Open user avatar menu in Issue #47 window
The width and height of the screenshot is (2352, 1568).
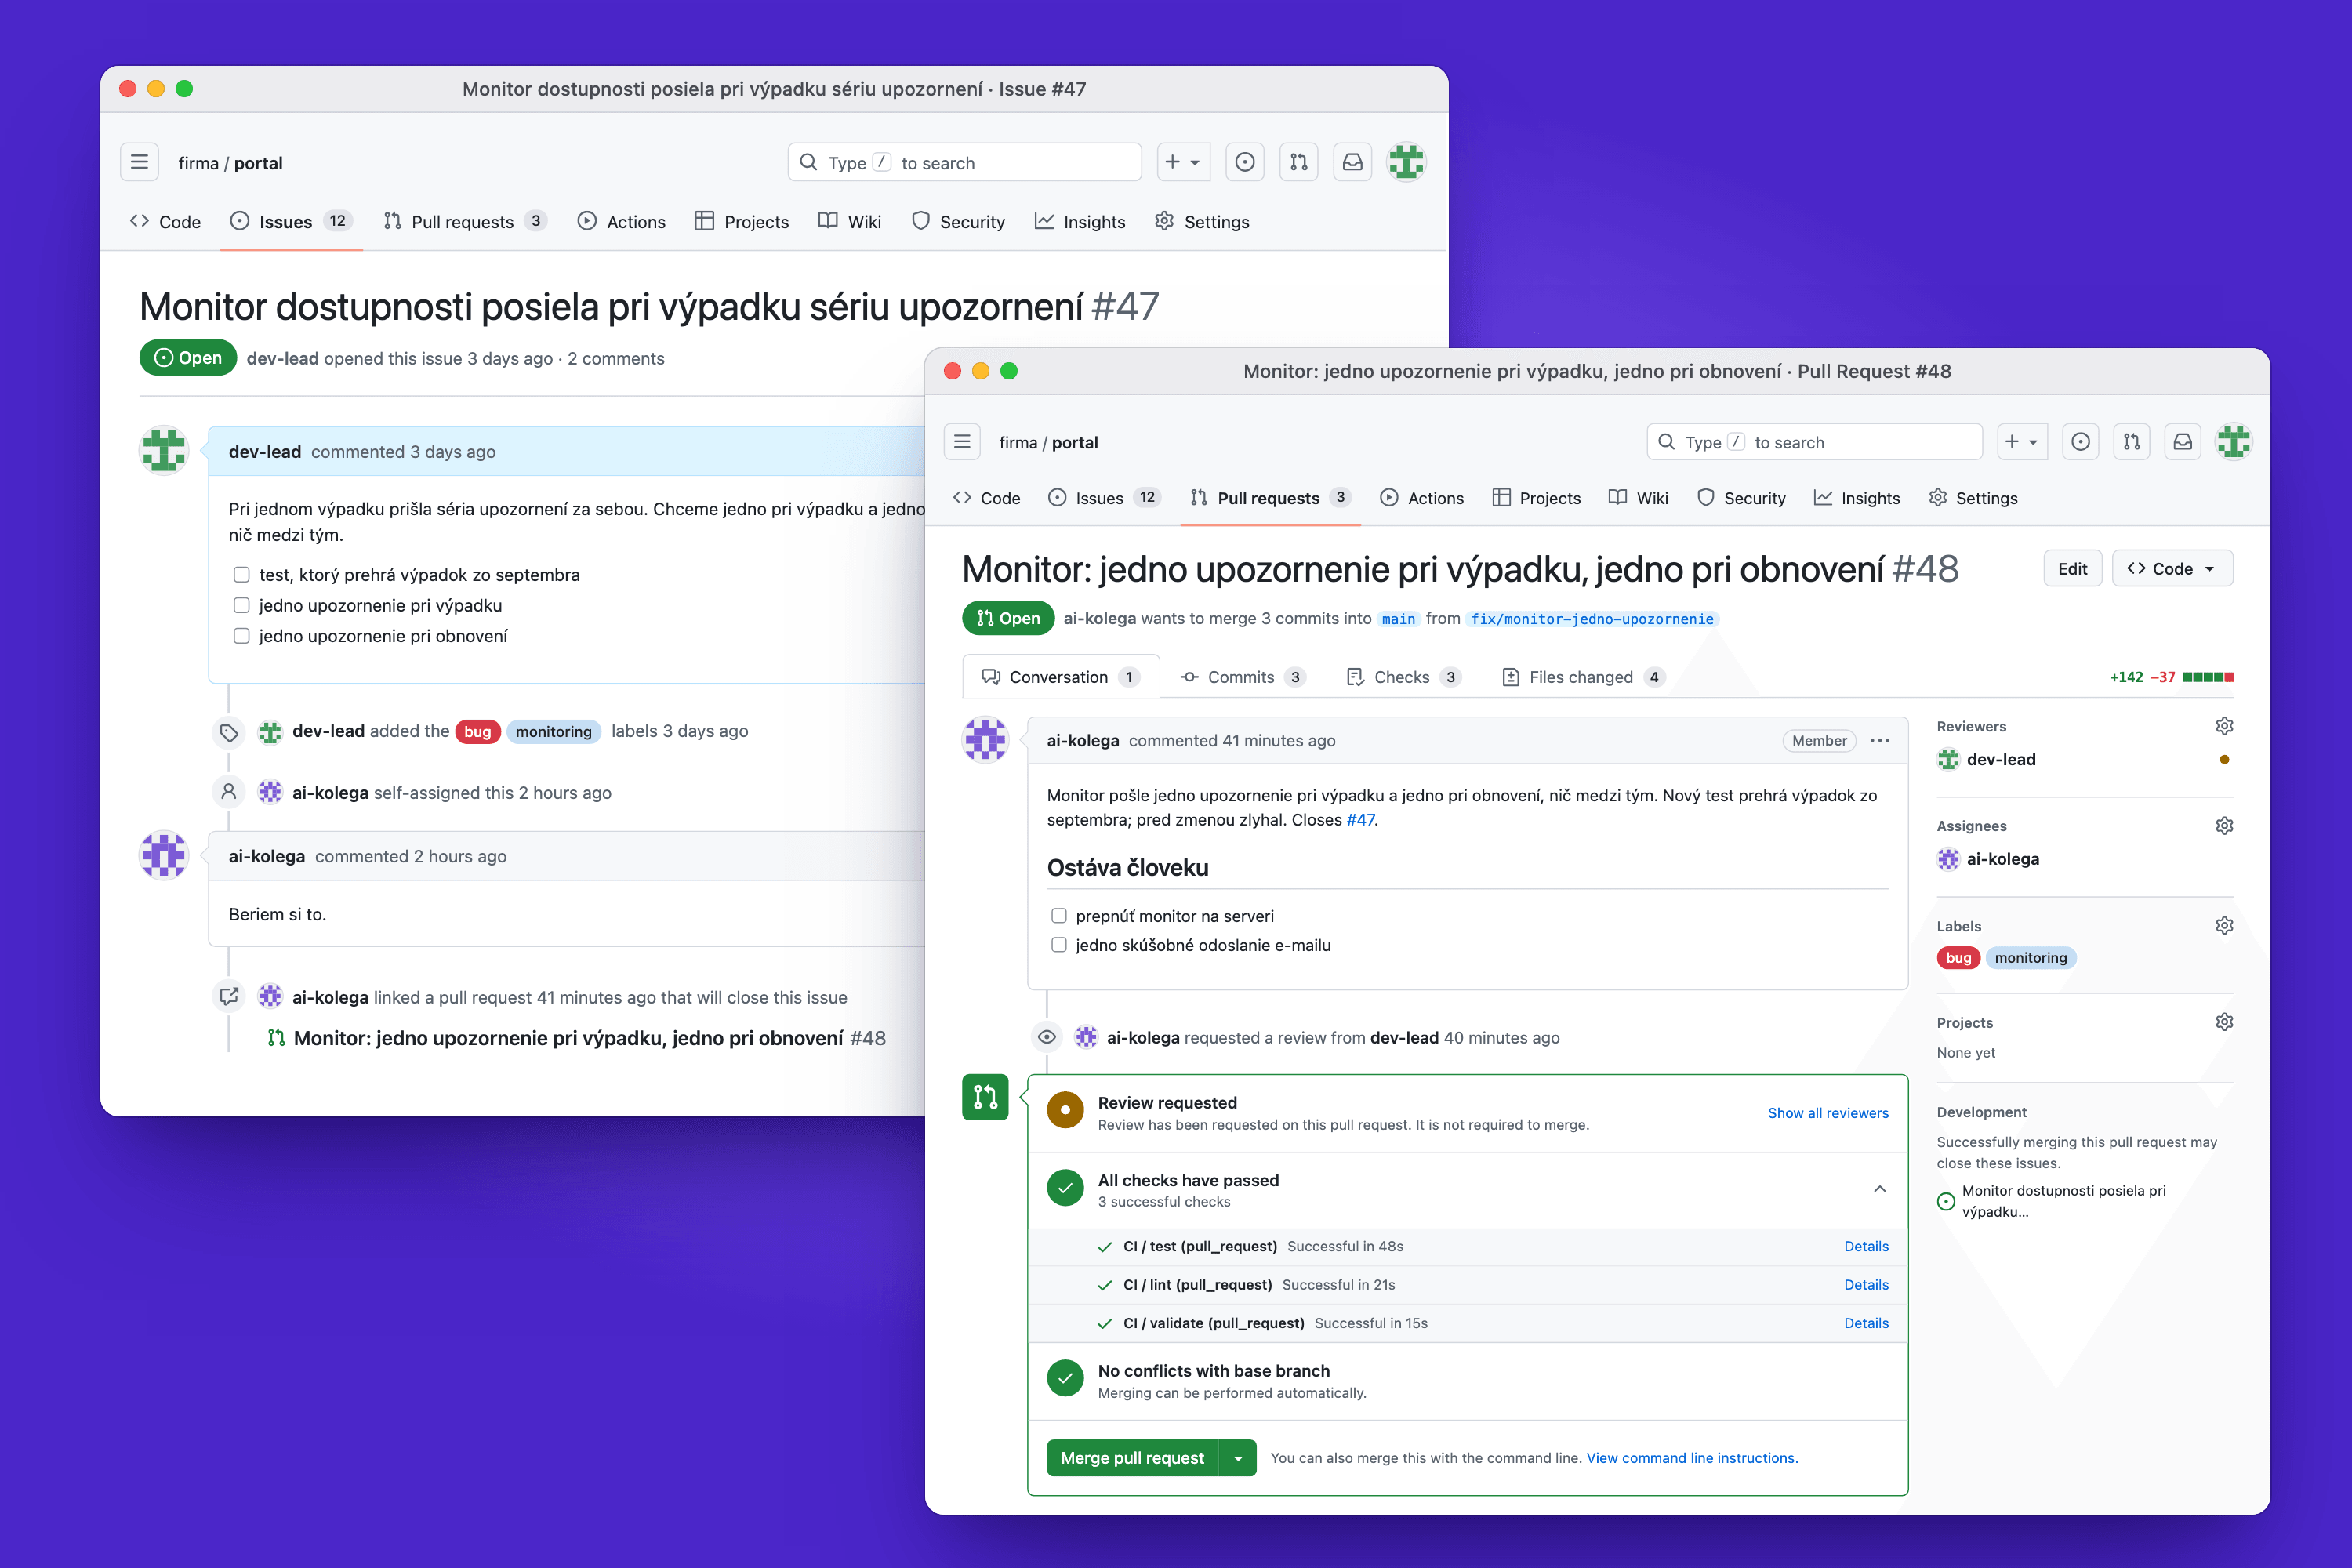tap(1406, 162)
